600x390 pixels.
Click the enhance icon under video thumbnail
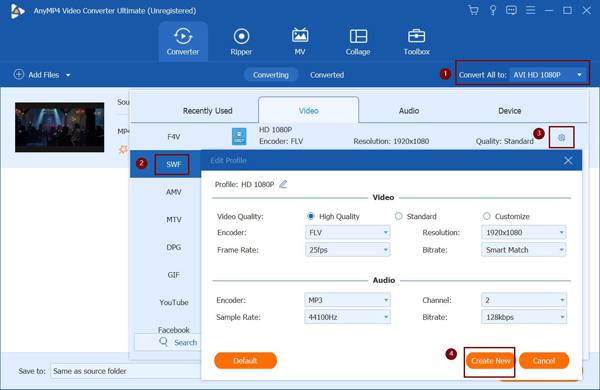pyautogui.click(x=123, y=150)
